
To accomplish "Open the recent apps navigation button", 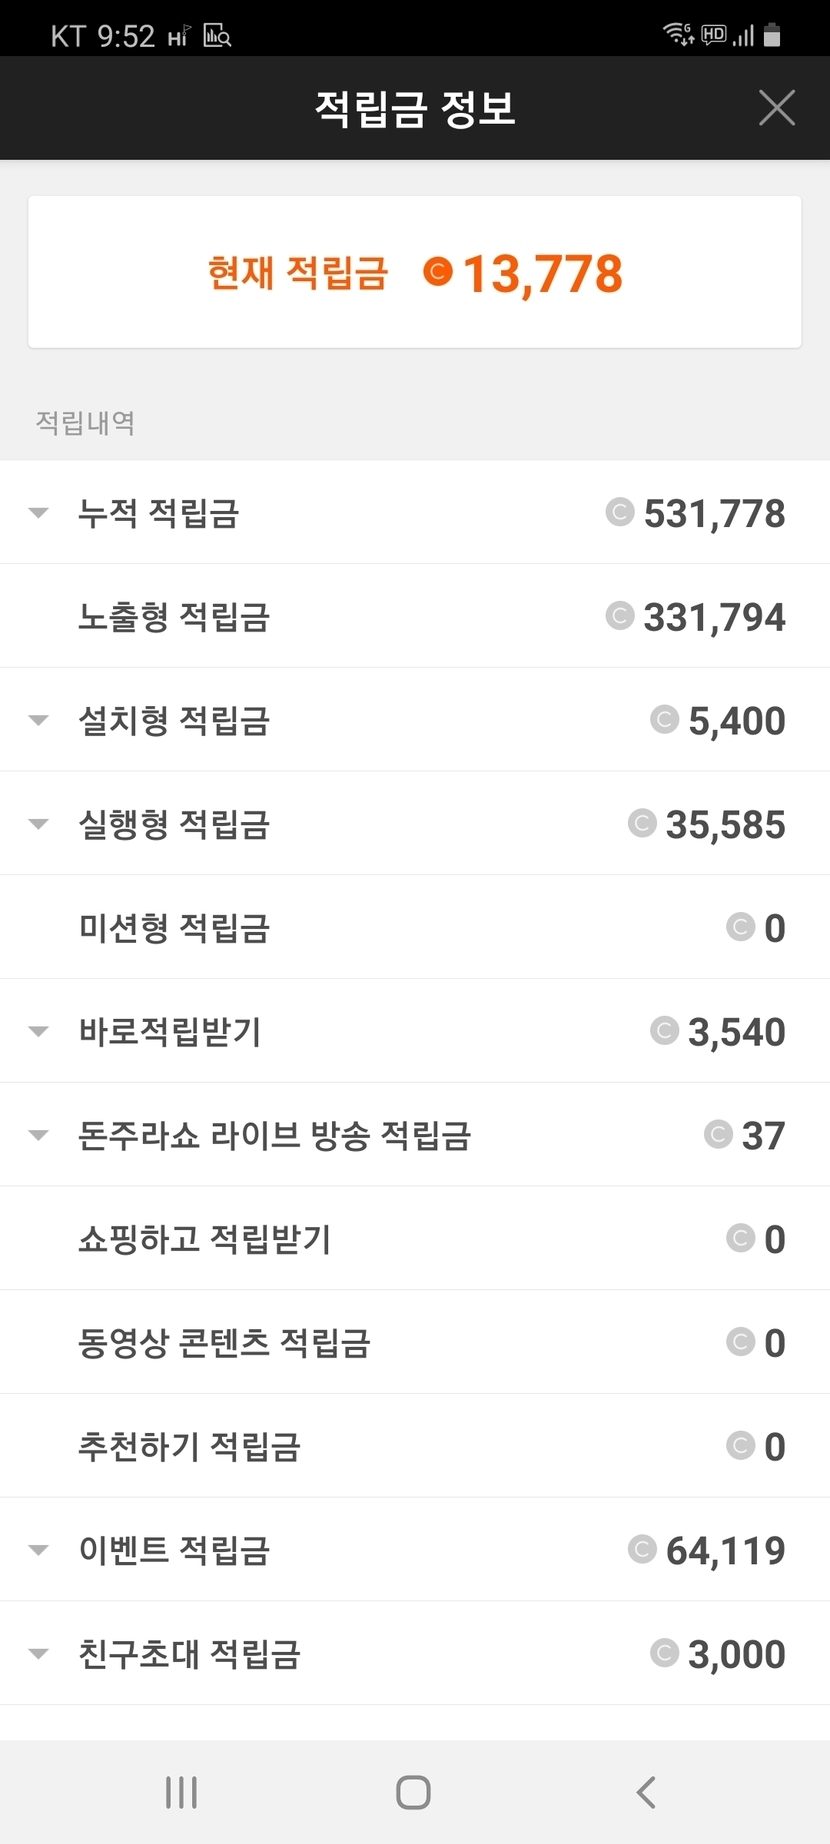I will pyautogui.click(x=181, y=1792).
